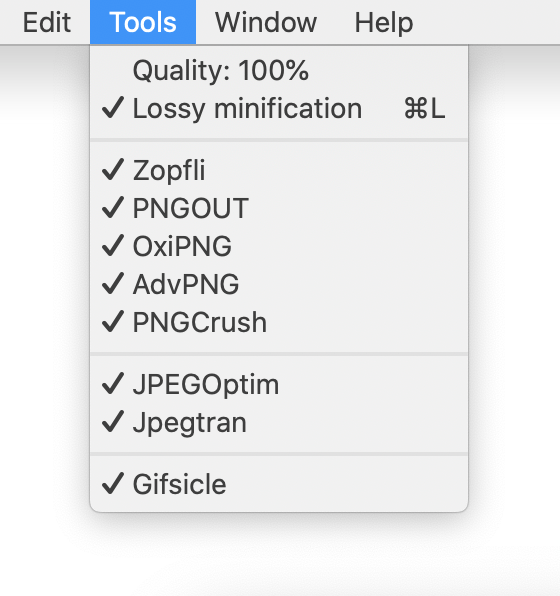Click the checkmark beside AdvPNG
Image resolution: width=560 pixels, height=596 pixels.
click(x=113, y=284)
